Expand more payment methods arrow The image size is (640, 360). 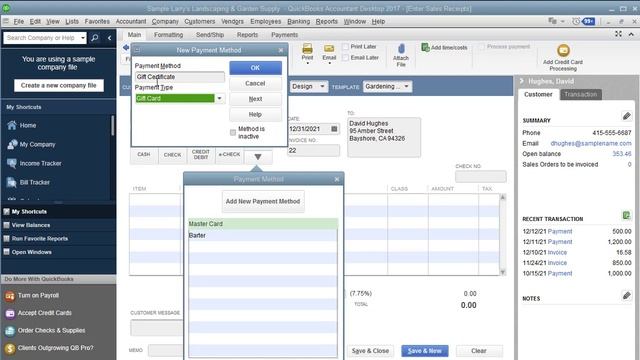click(x=258, y=157)
